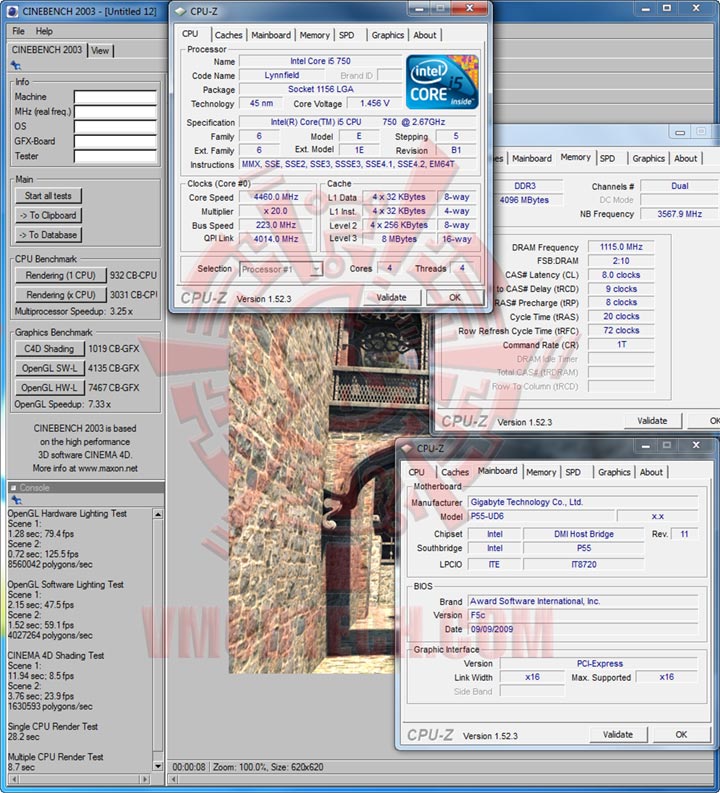Click console scrollbar up arrow
This screenshot has width=720, height=793.
pyautogui.click(x=158, y=514)
